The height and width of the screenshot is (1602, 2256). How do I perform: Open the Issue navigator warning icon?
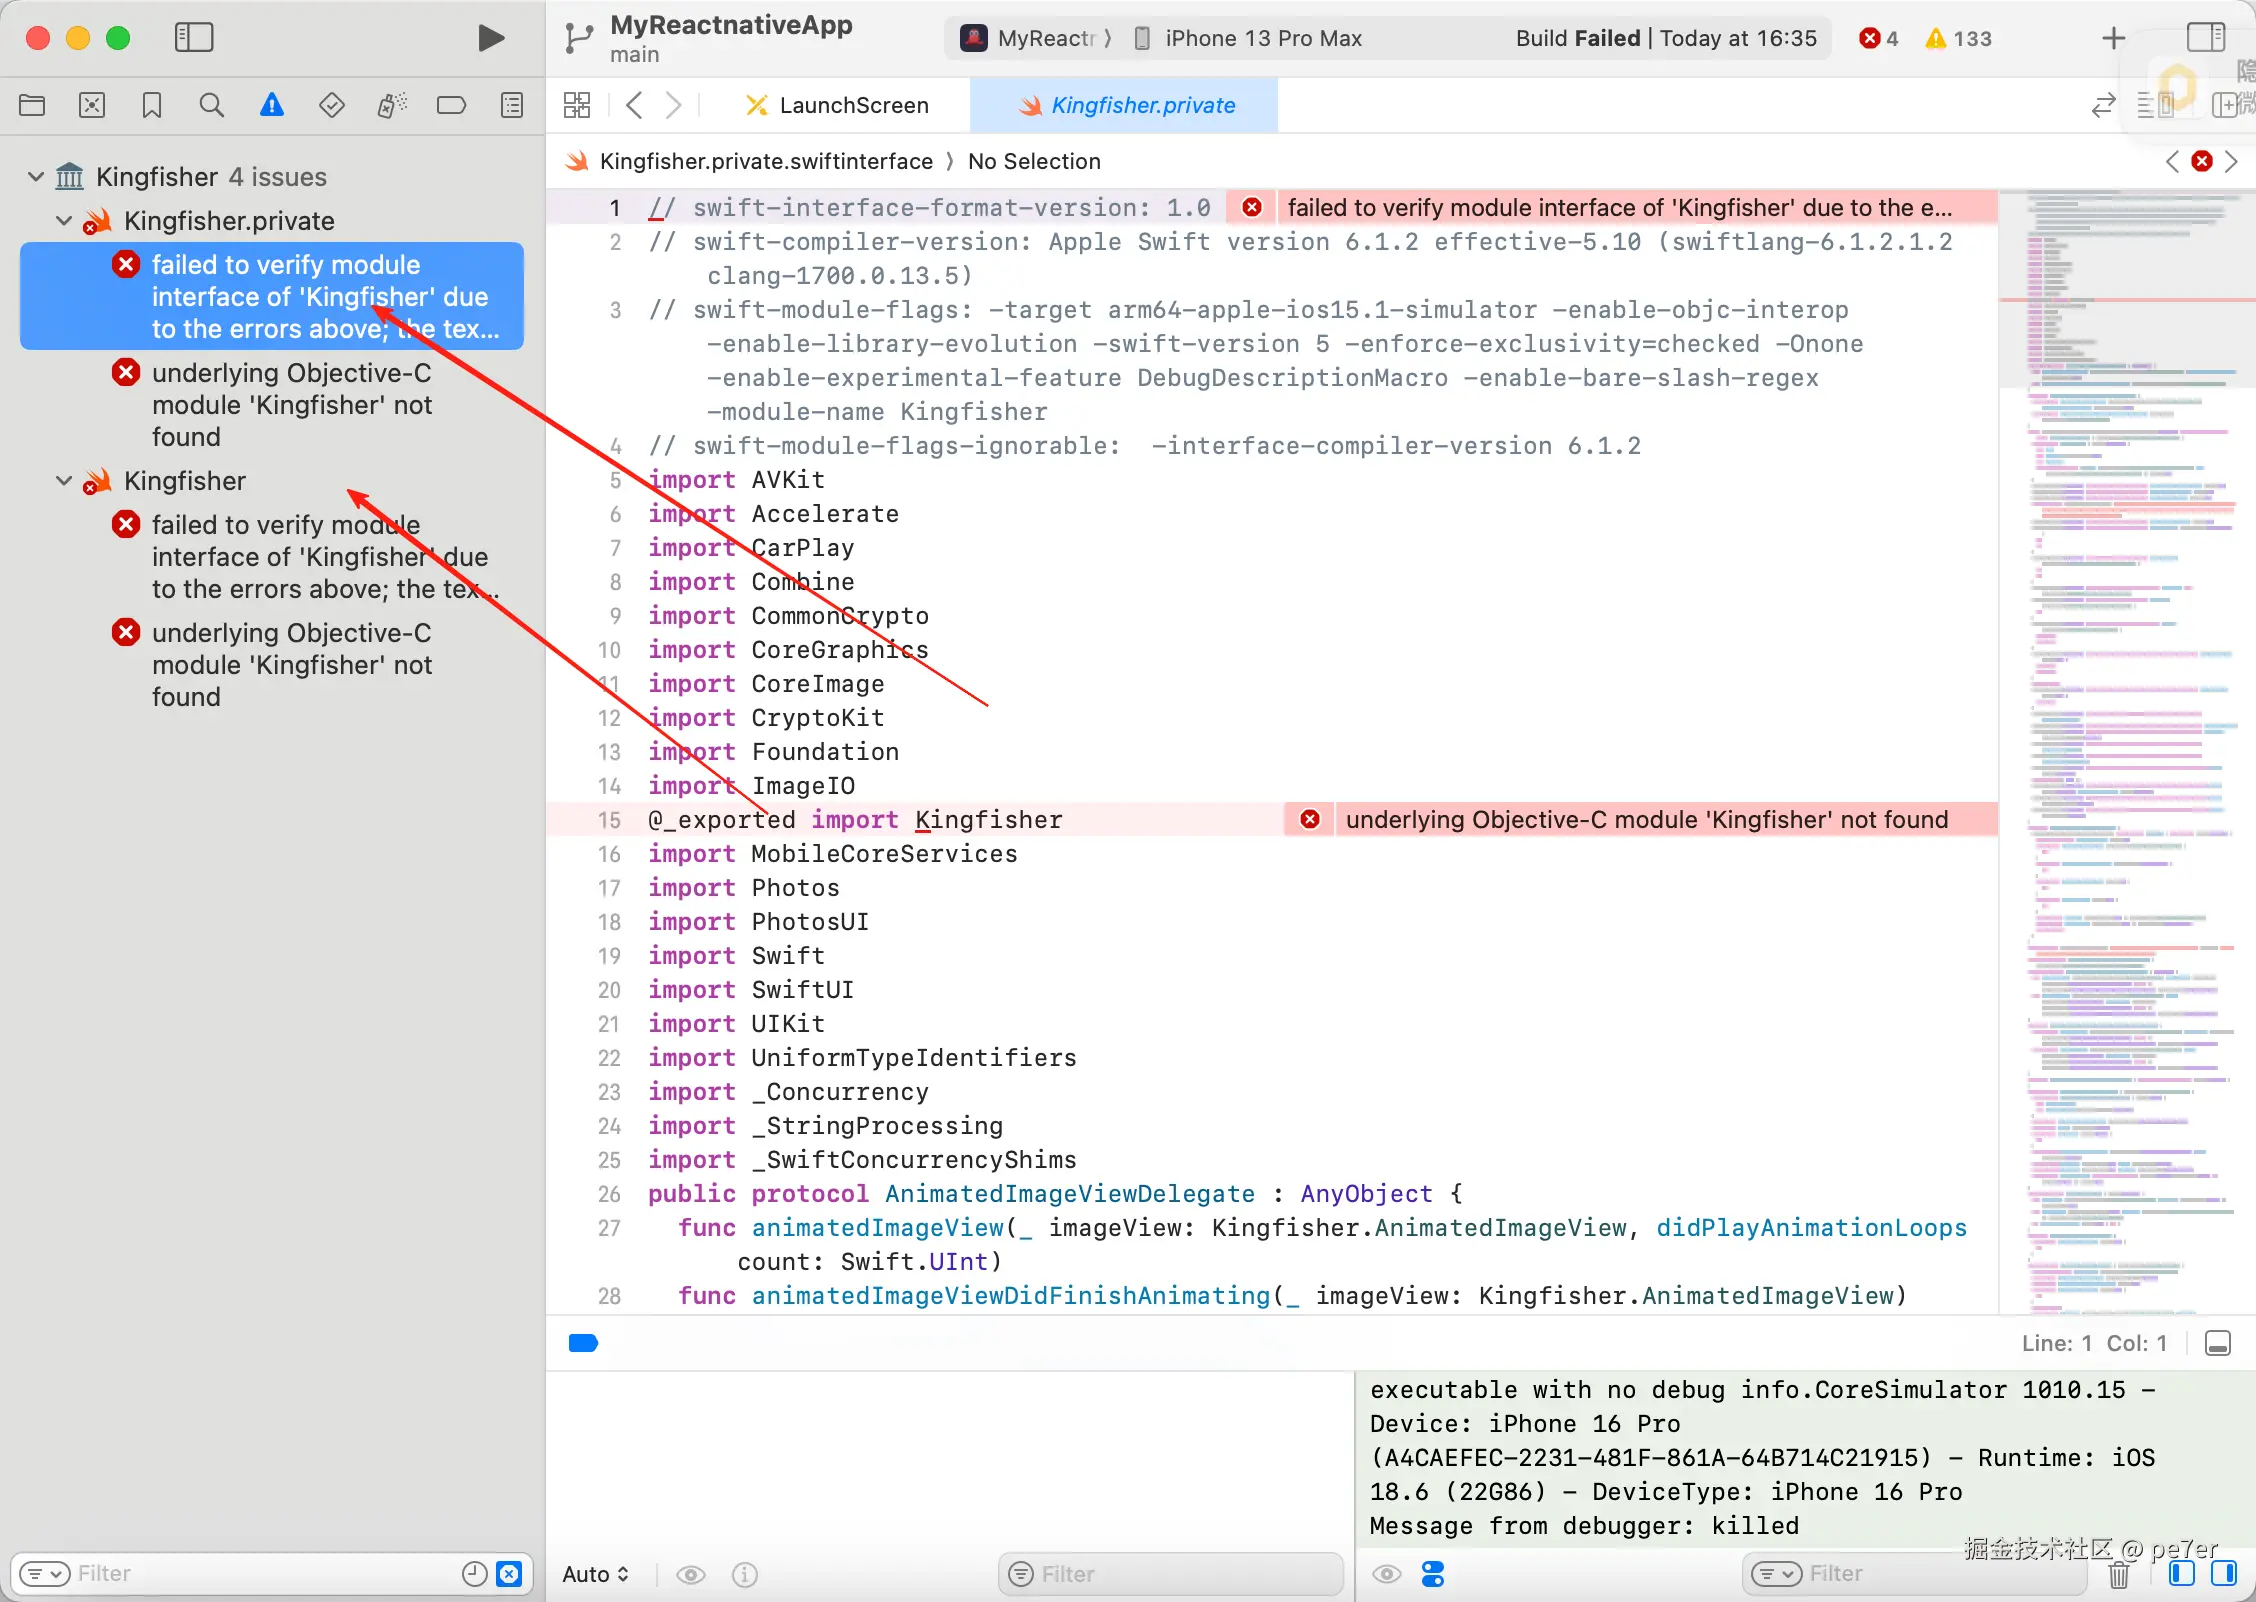271,105
